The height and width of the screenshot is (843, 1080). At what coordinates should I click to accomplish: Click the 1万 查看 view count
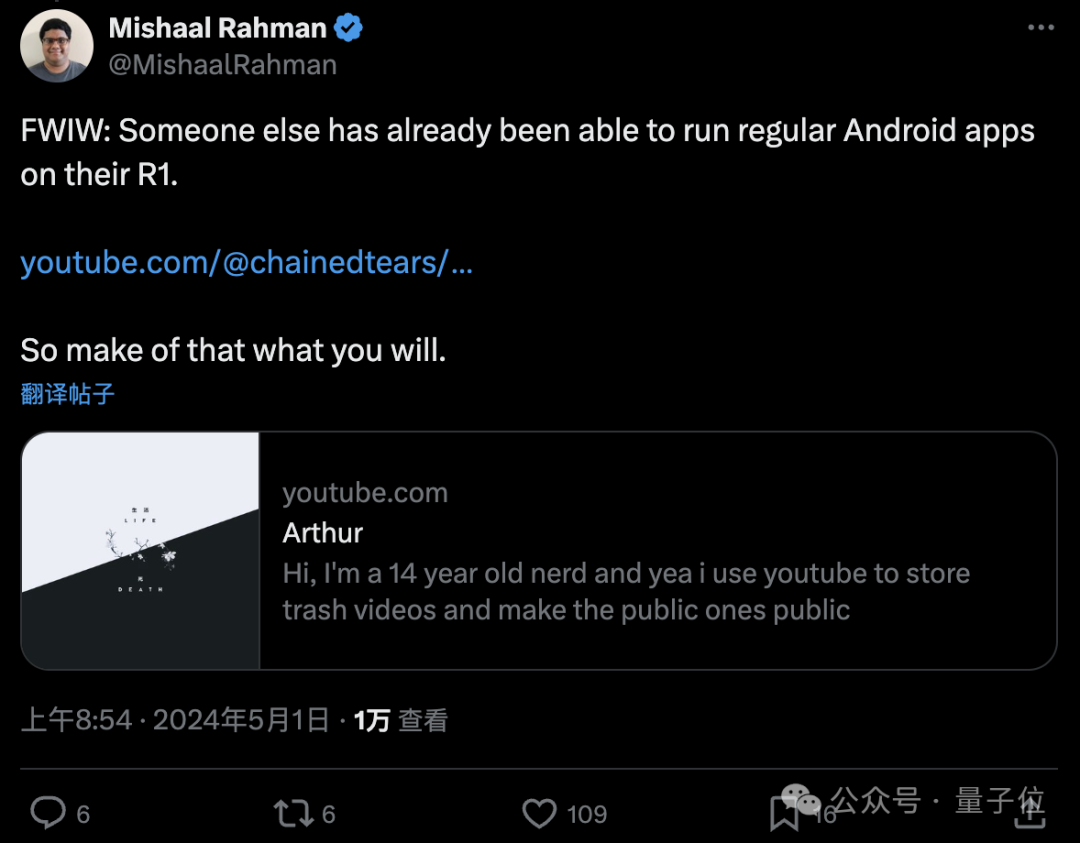pos(401,720)
